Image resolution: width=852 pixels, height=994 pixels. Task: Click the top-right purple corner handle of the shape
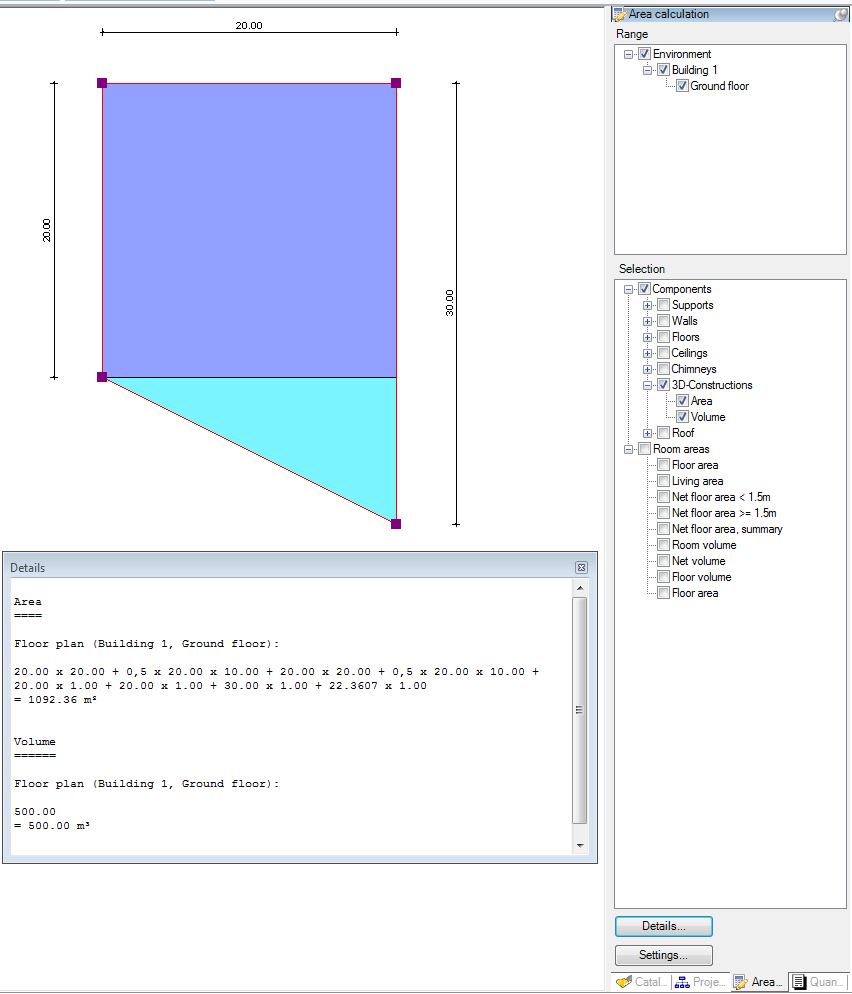pyautogui.click(x=396, y=83)
